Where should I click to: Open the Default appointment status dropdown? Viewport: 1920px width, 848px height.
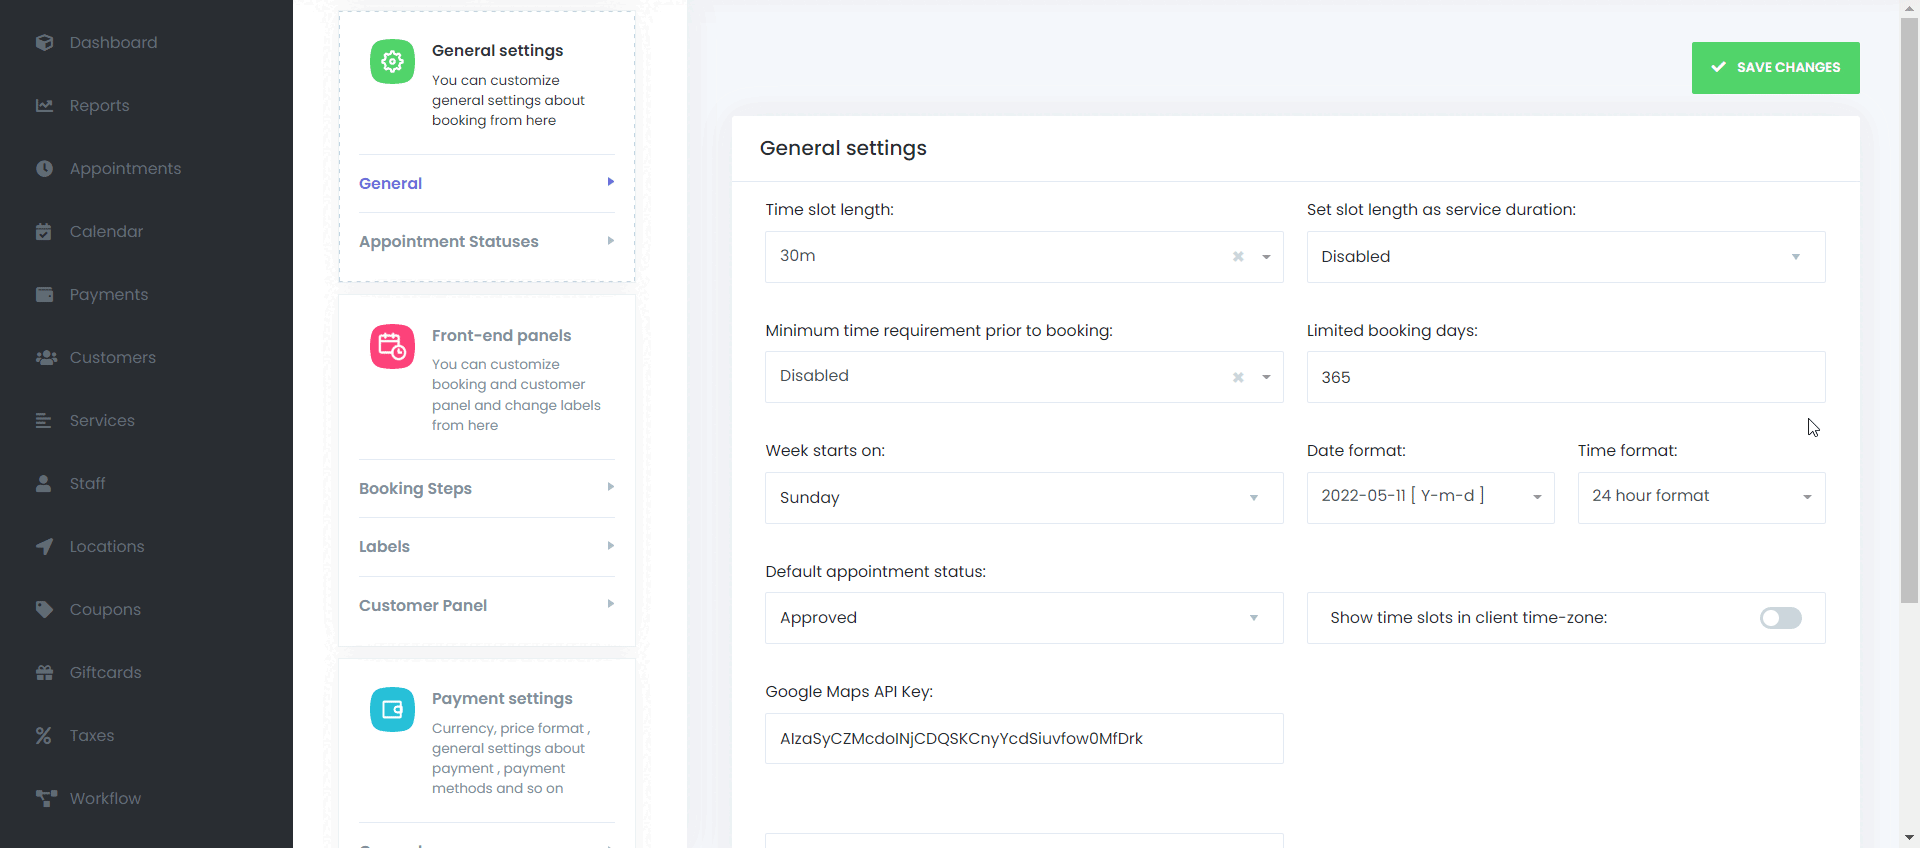(x=1024, y=618)
